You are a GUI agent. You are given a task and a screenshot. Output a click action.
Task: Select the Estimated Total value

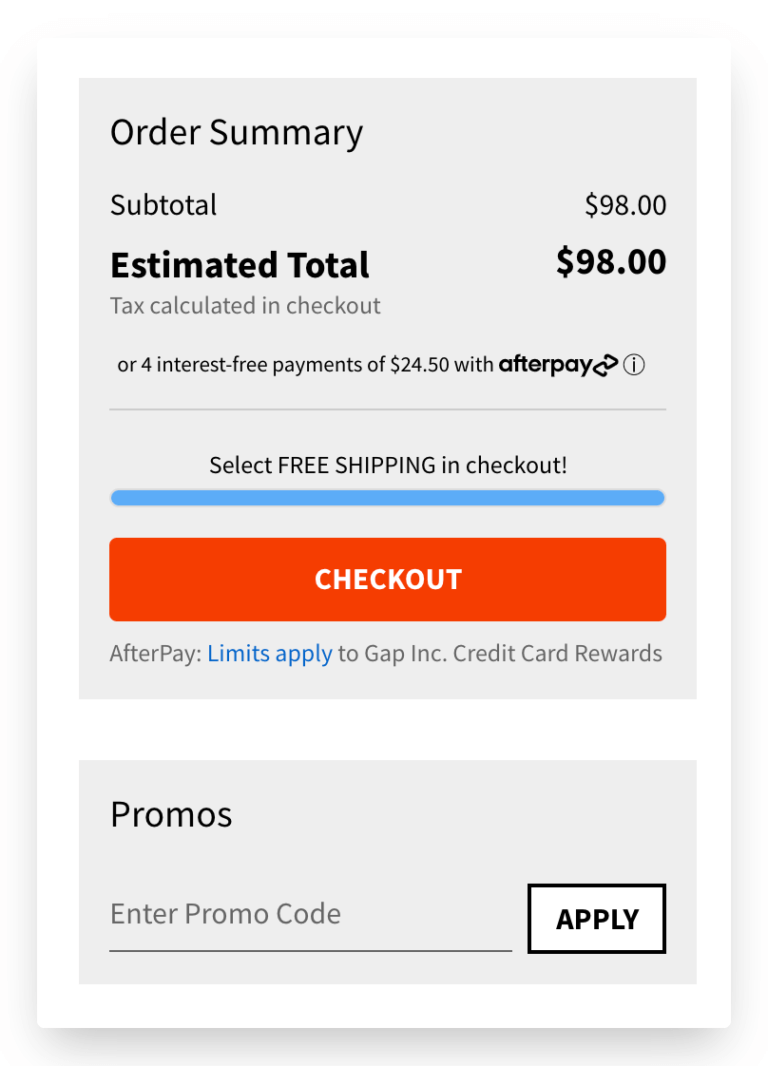point(614,261)
